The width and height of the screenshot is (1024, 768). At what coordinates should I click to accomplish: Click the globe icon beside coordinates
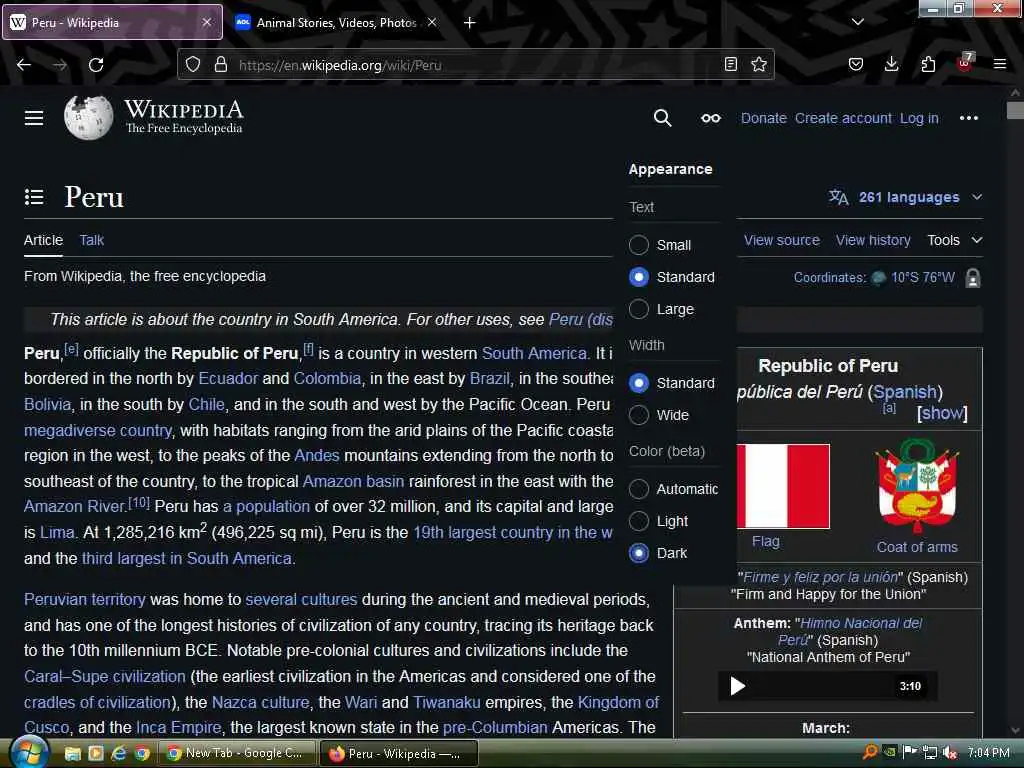coord(879,278)
